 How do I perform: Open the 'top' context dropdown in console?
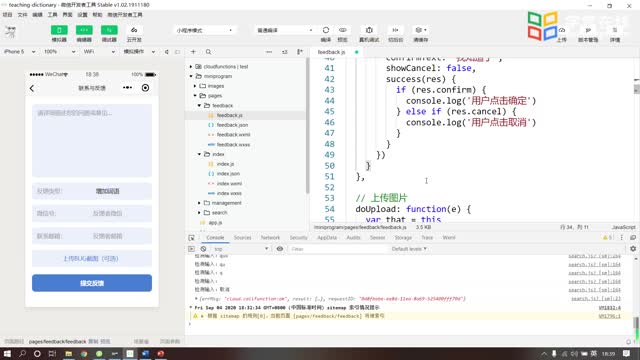pyautogui.click(x=241, y=249)
